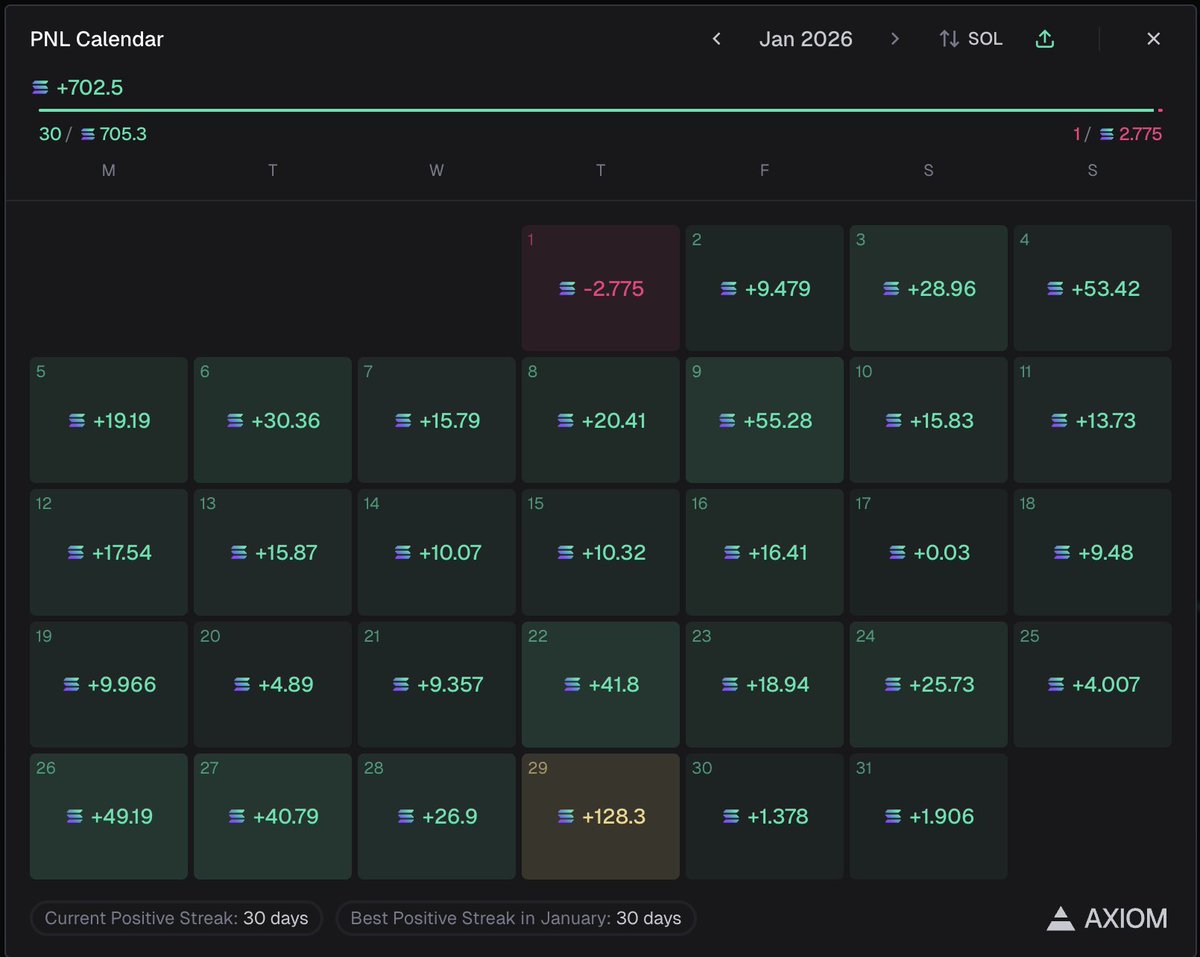The width and height of the screenshot is (1200, 957).
Task: Click the green profit progress bar
Action: [x=596, y=110]
